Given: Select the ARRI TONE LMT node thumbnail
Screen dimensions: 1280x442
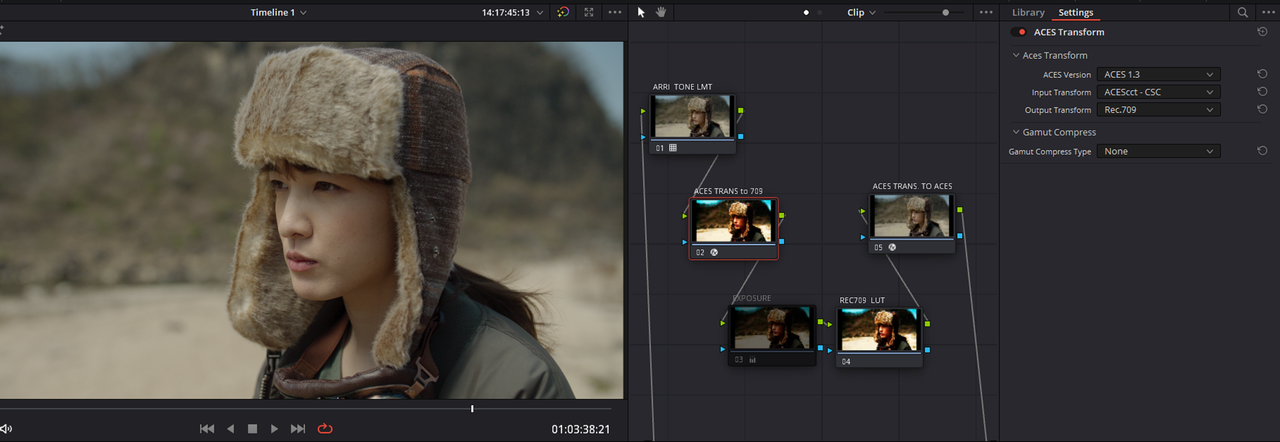Looking at the screenshot, I should [692, 117].
